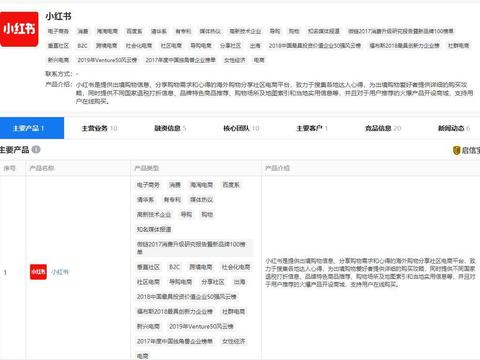Image resolution: width=480 pixels, height=360 pixels.
Task: Click the 出海 tag in 产品类型 column
Action: (240, 282)
